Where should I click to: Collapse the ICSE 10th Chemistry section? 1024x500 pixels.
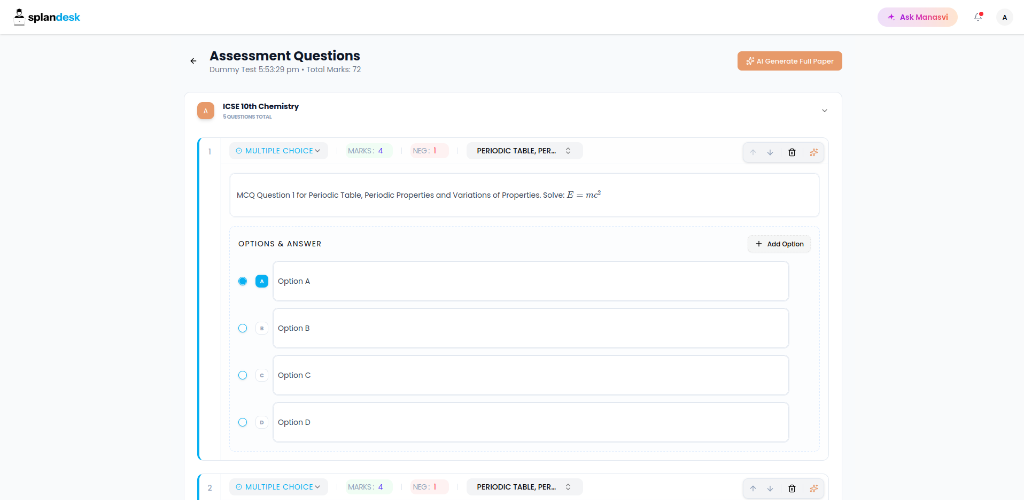coord(824,110)
